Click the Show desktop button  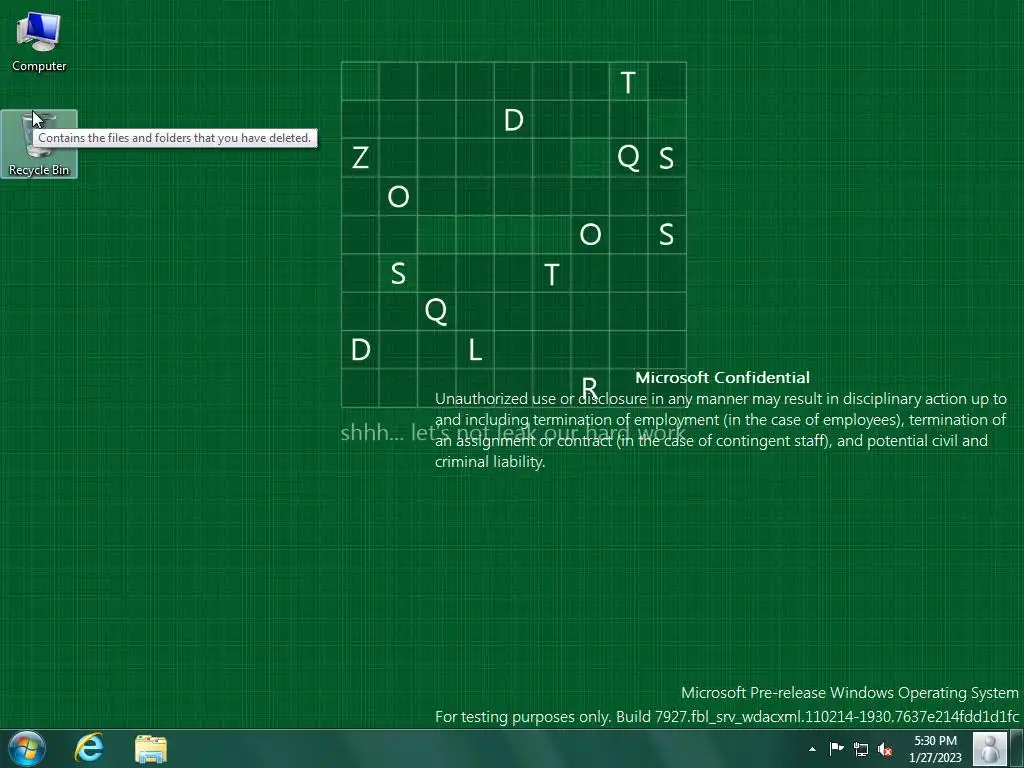[x=1017, y=748]
